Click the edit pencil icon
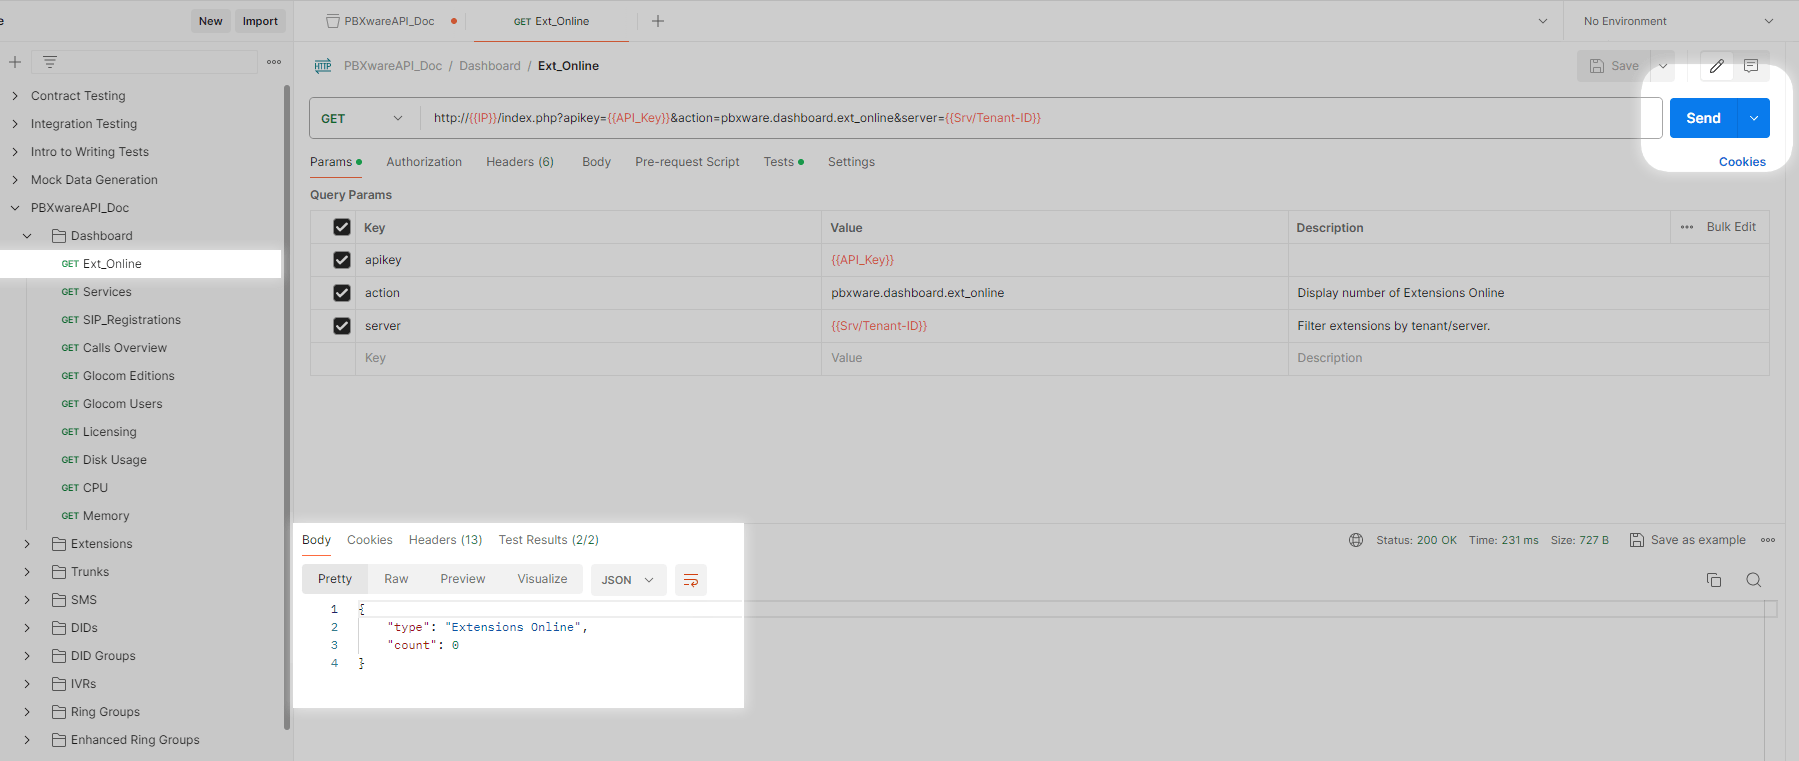Screen dimensions: 1799x761 1717,66
